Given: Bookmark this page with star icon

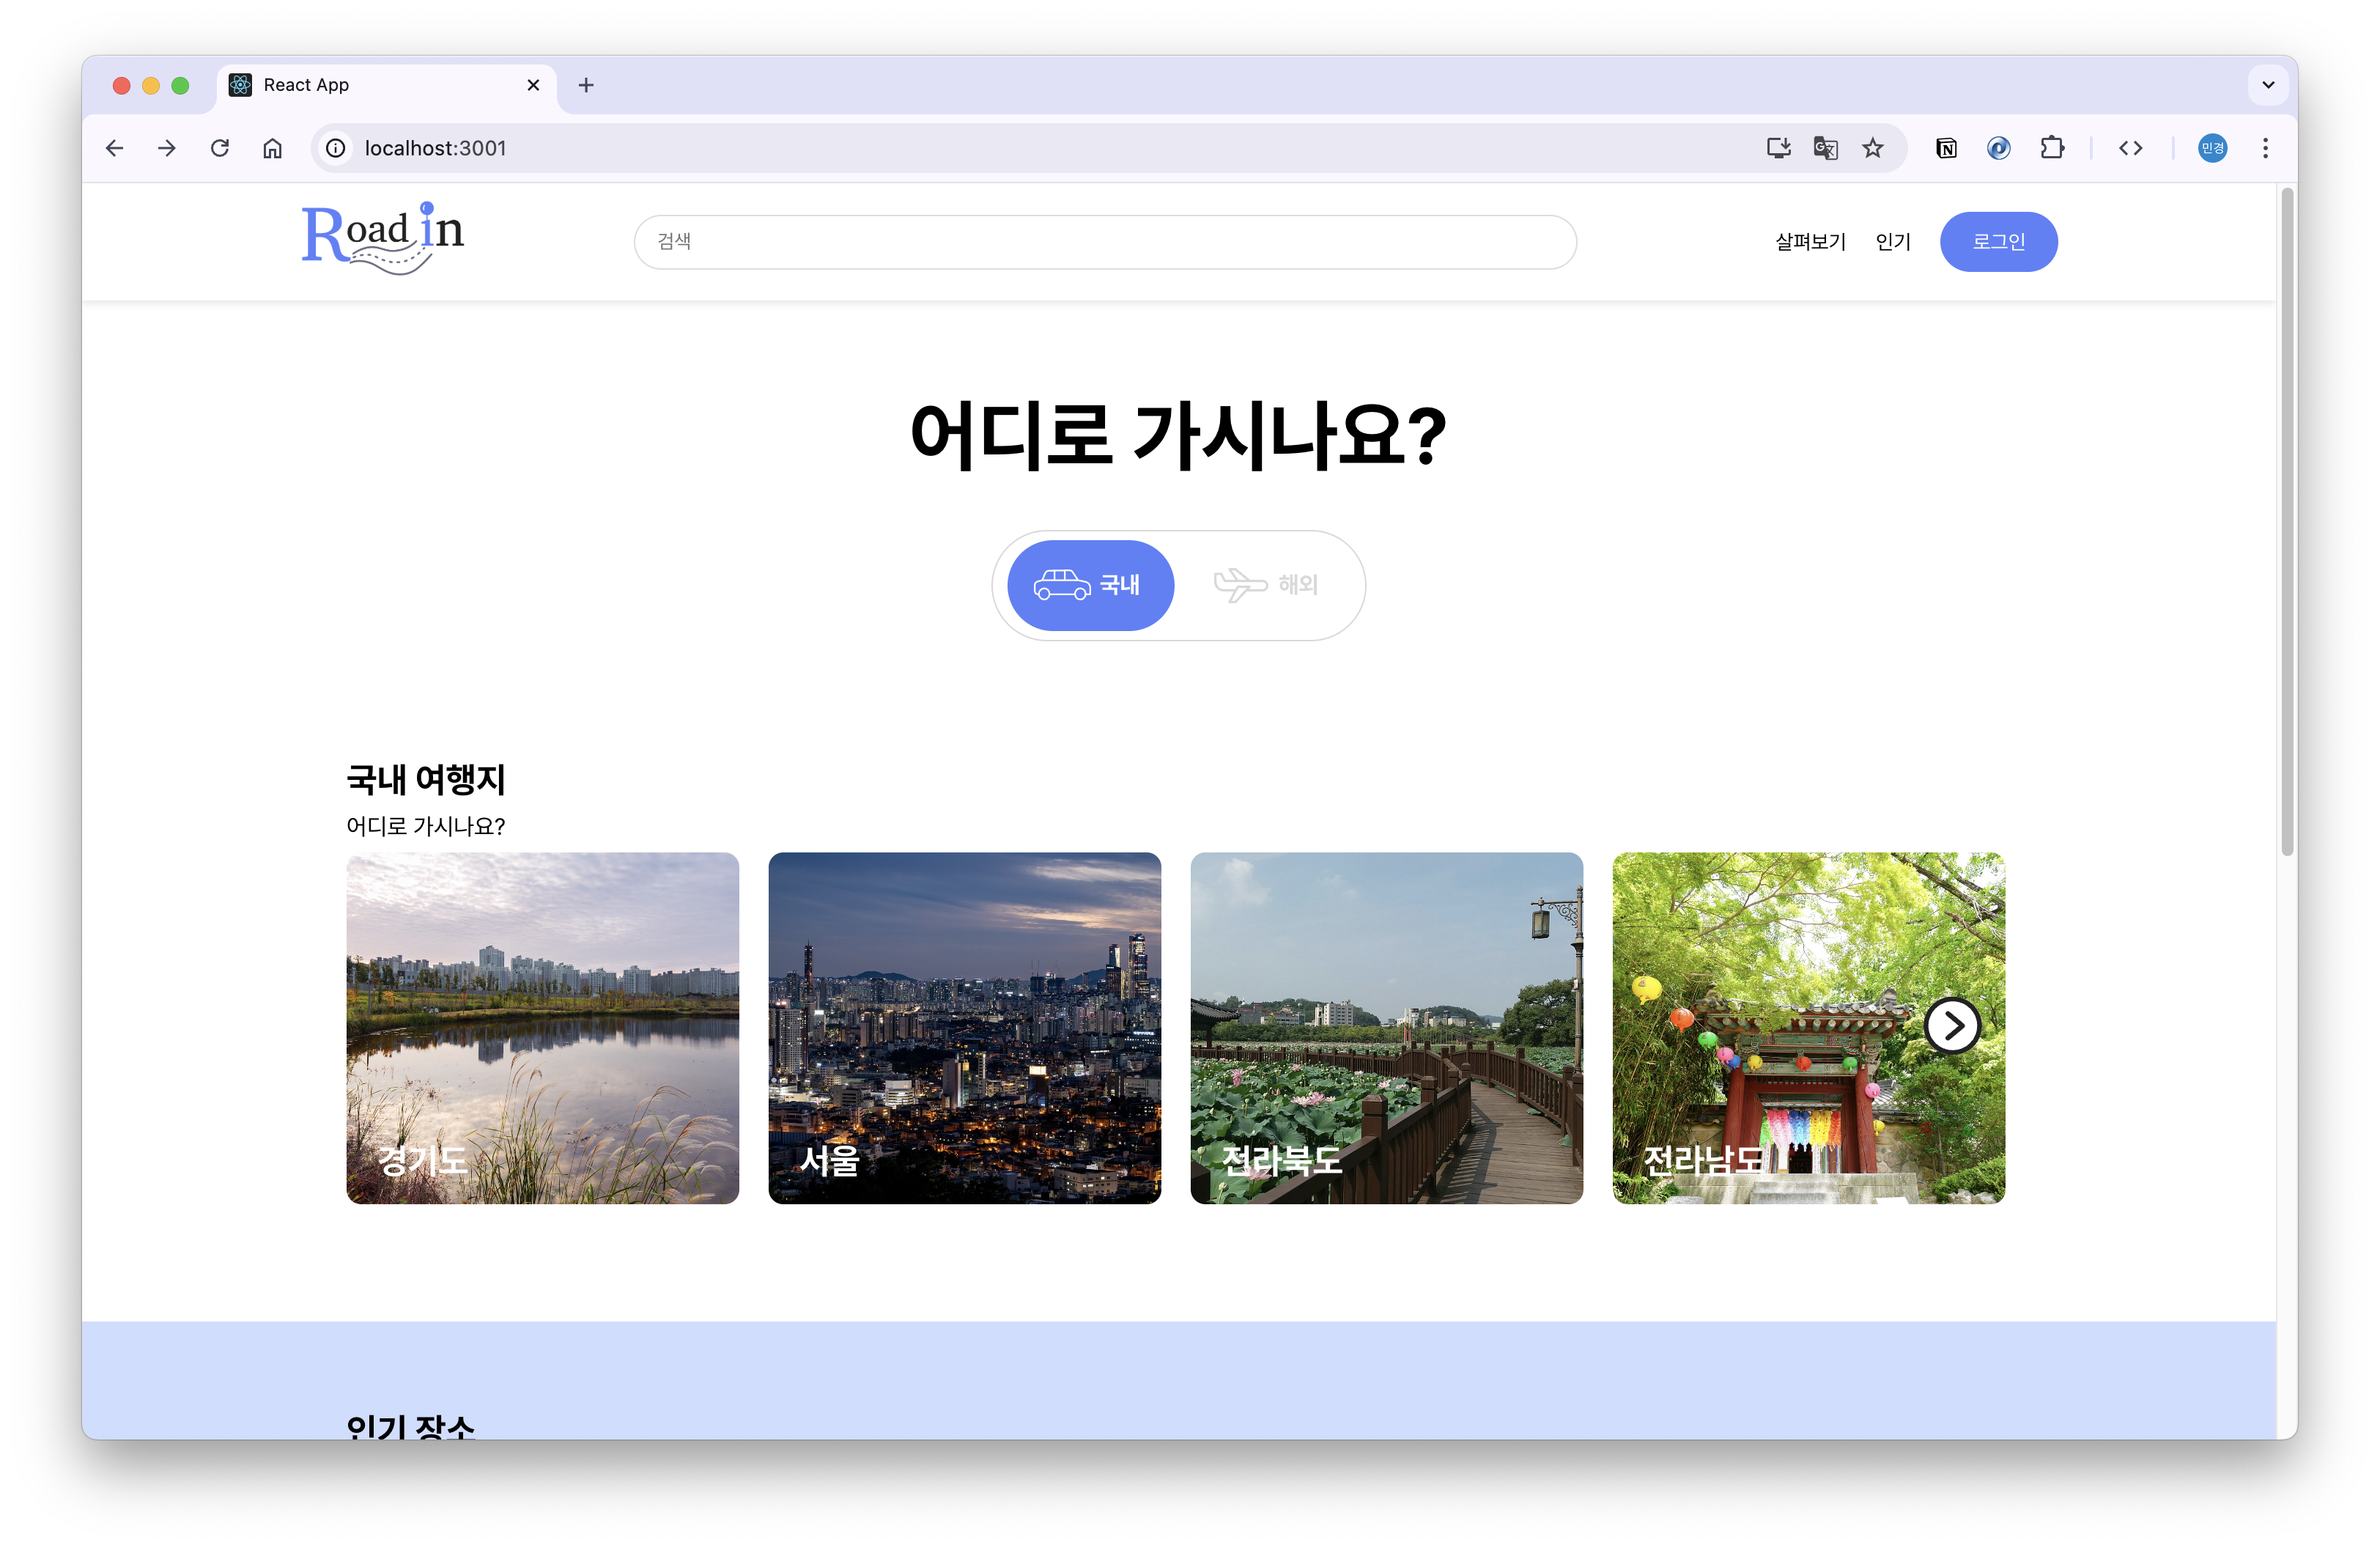Looking at the screenshot, I should pos(1872,148).
